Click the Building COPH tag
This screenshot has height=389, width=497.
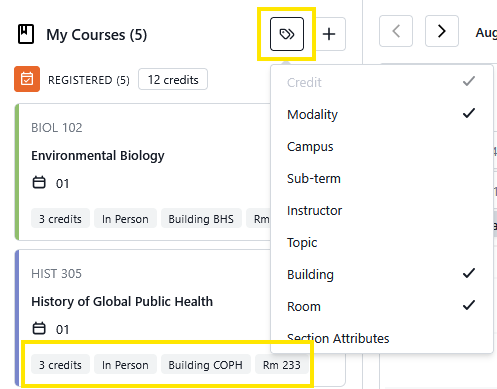206,365
